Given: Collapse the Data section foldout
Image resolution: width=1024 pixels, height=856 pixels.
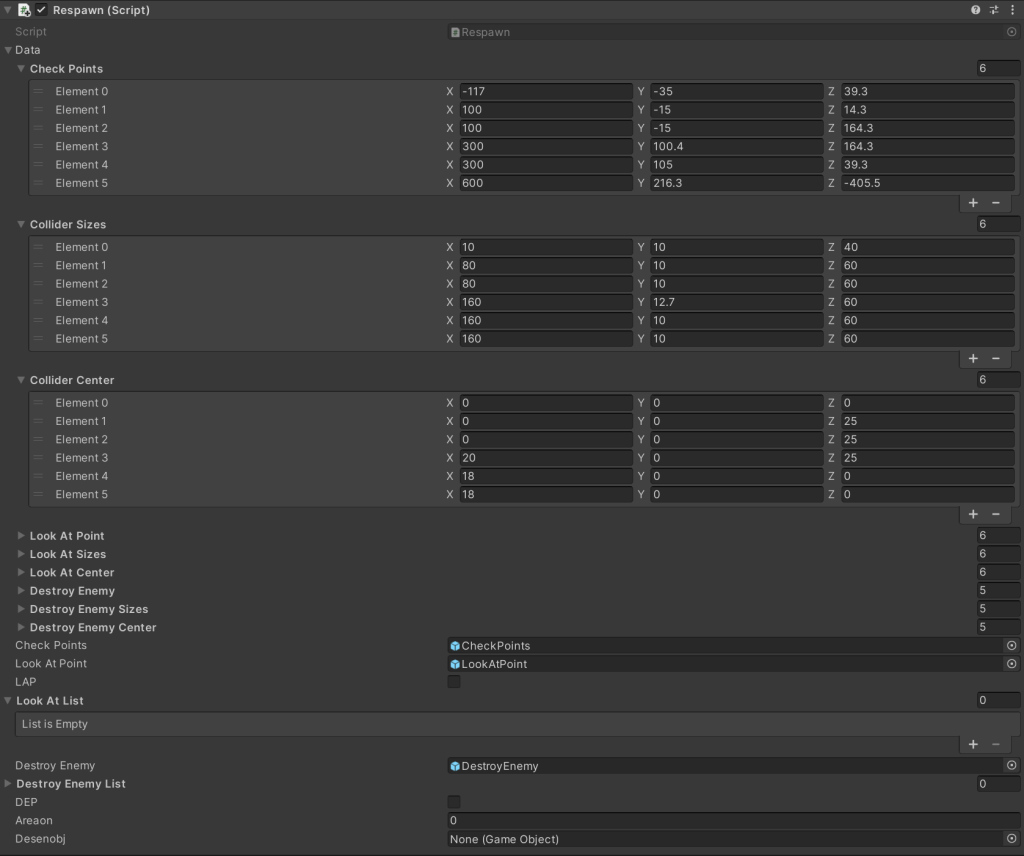Looking at the screenshot, I should click(9, 50).
